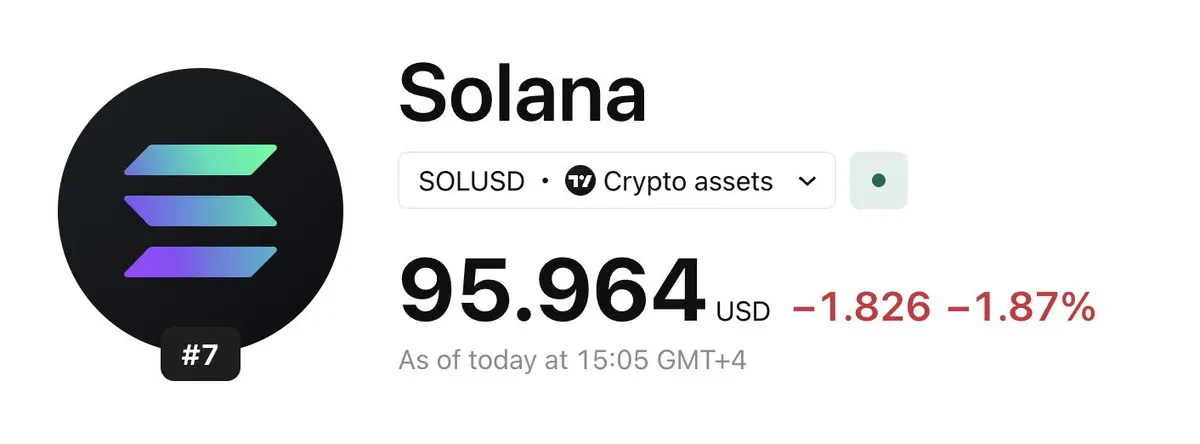This screenshot has height=444, width=1200.
Task: Click the middle bar of Solana logo
Action: point(200,211)
